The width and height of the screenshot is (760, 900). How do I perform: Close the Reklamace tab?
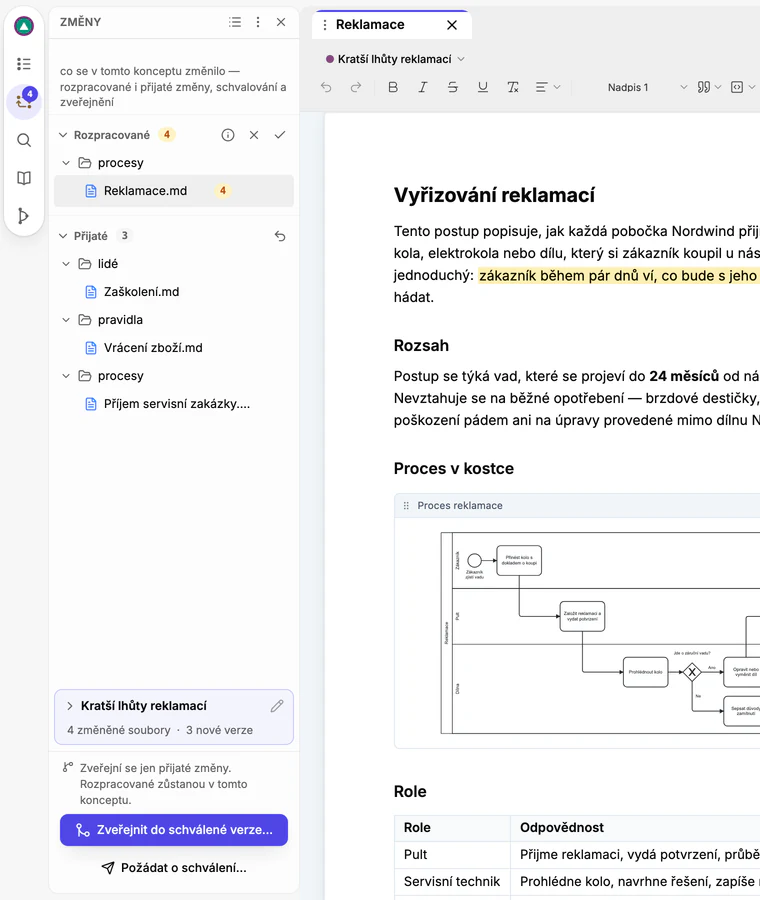(x=452, y=25)
